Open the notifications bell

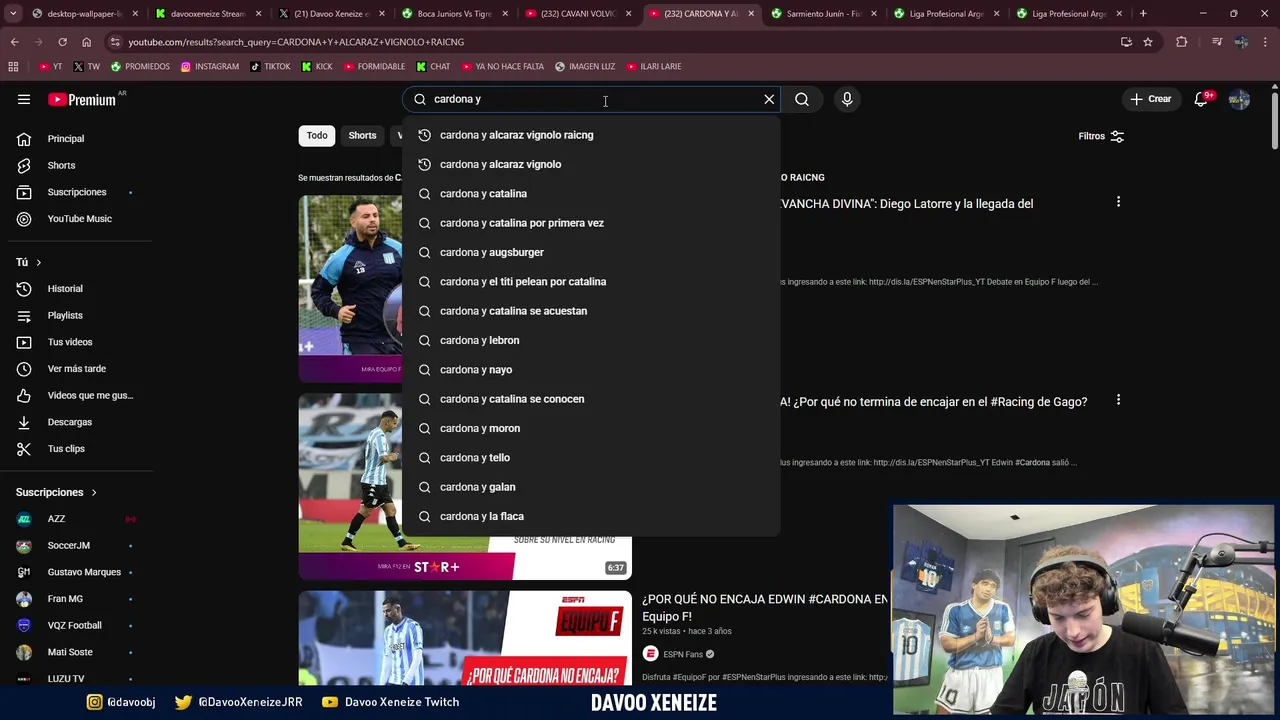tap(1201, 99)
